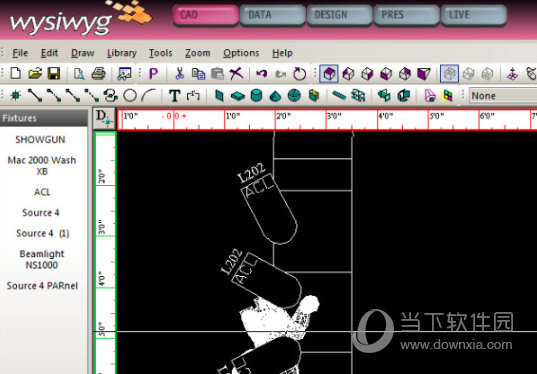Screen dimensions: 537x374
Task: Insert a pipe object
Action: (x=339, y=96)
